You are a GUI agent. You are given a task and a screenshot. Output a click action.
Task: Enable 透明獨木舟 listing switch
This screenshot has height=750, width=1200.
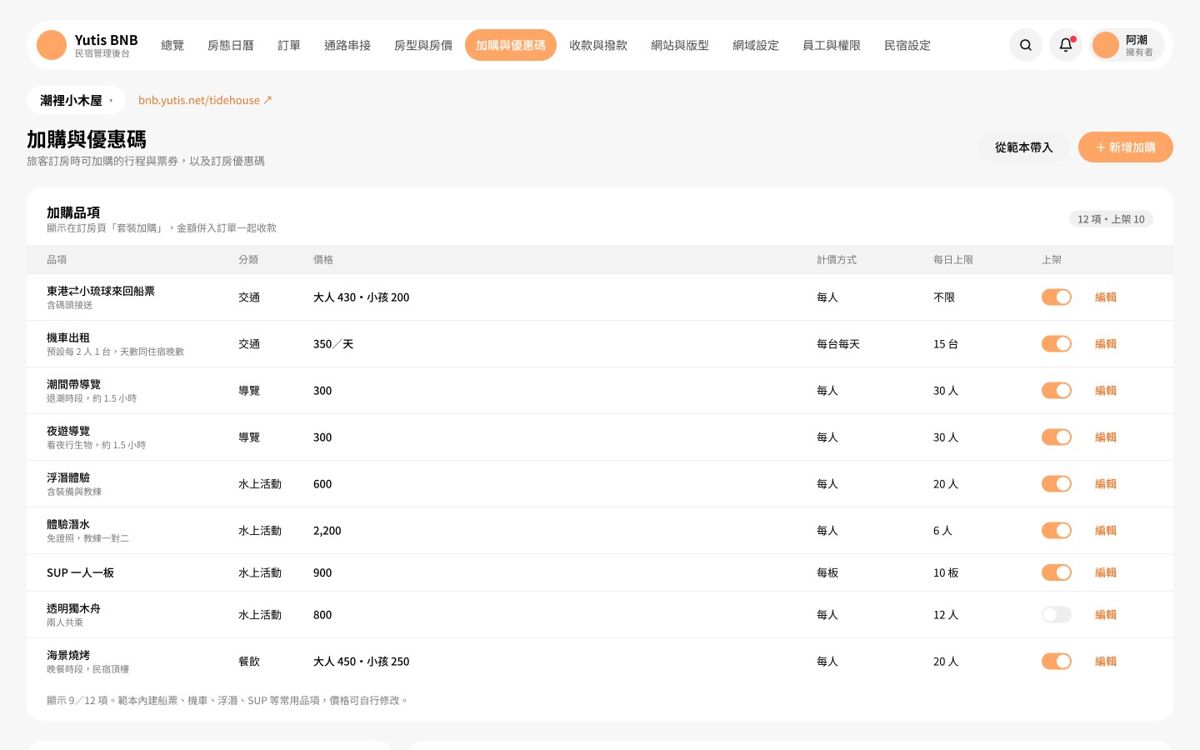pyautogui.click(x=1056, y=615)
